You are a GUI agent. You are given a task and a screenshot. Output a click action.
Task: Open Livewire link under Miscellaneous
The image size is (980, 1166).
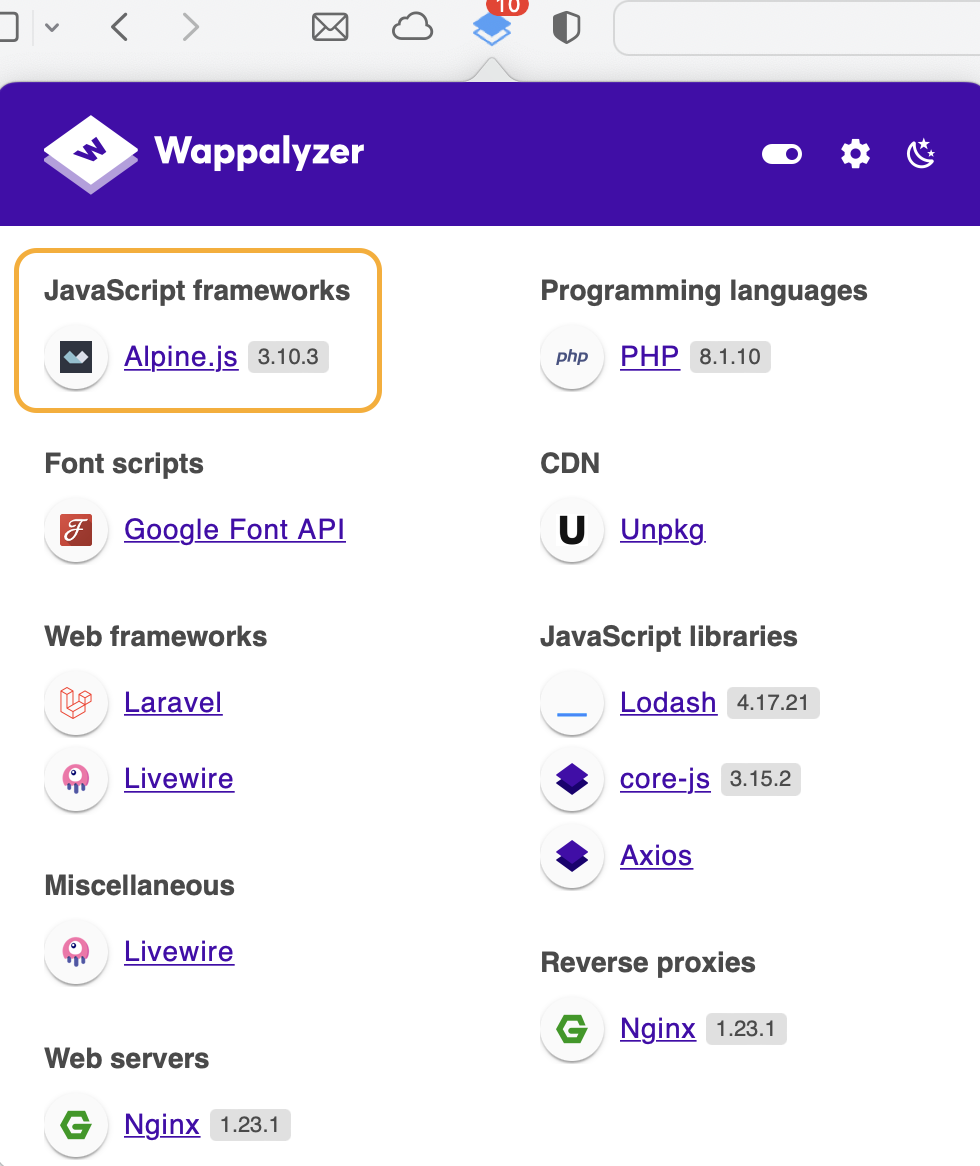178,952
